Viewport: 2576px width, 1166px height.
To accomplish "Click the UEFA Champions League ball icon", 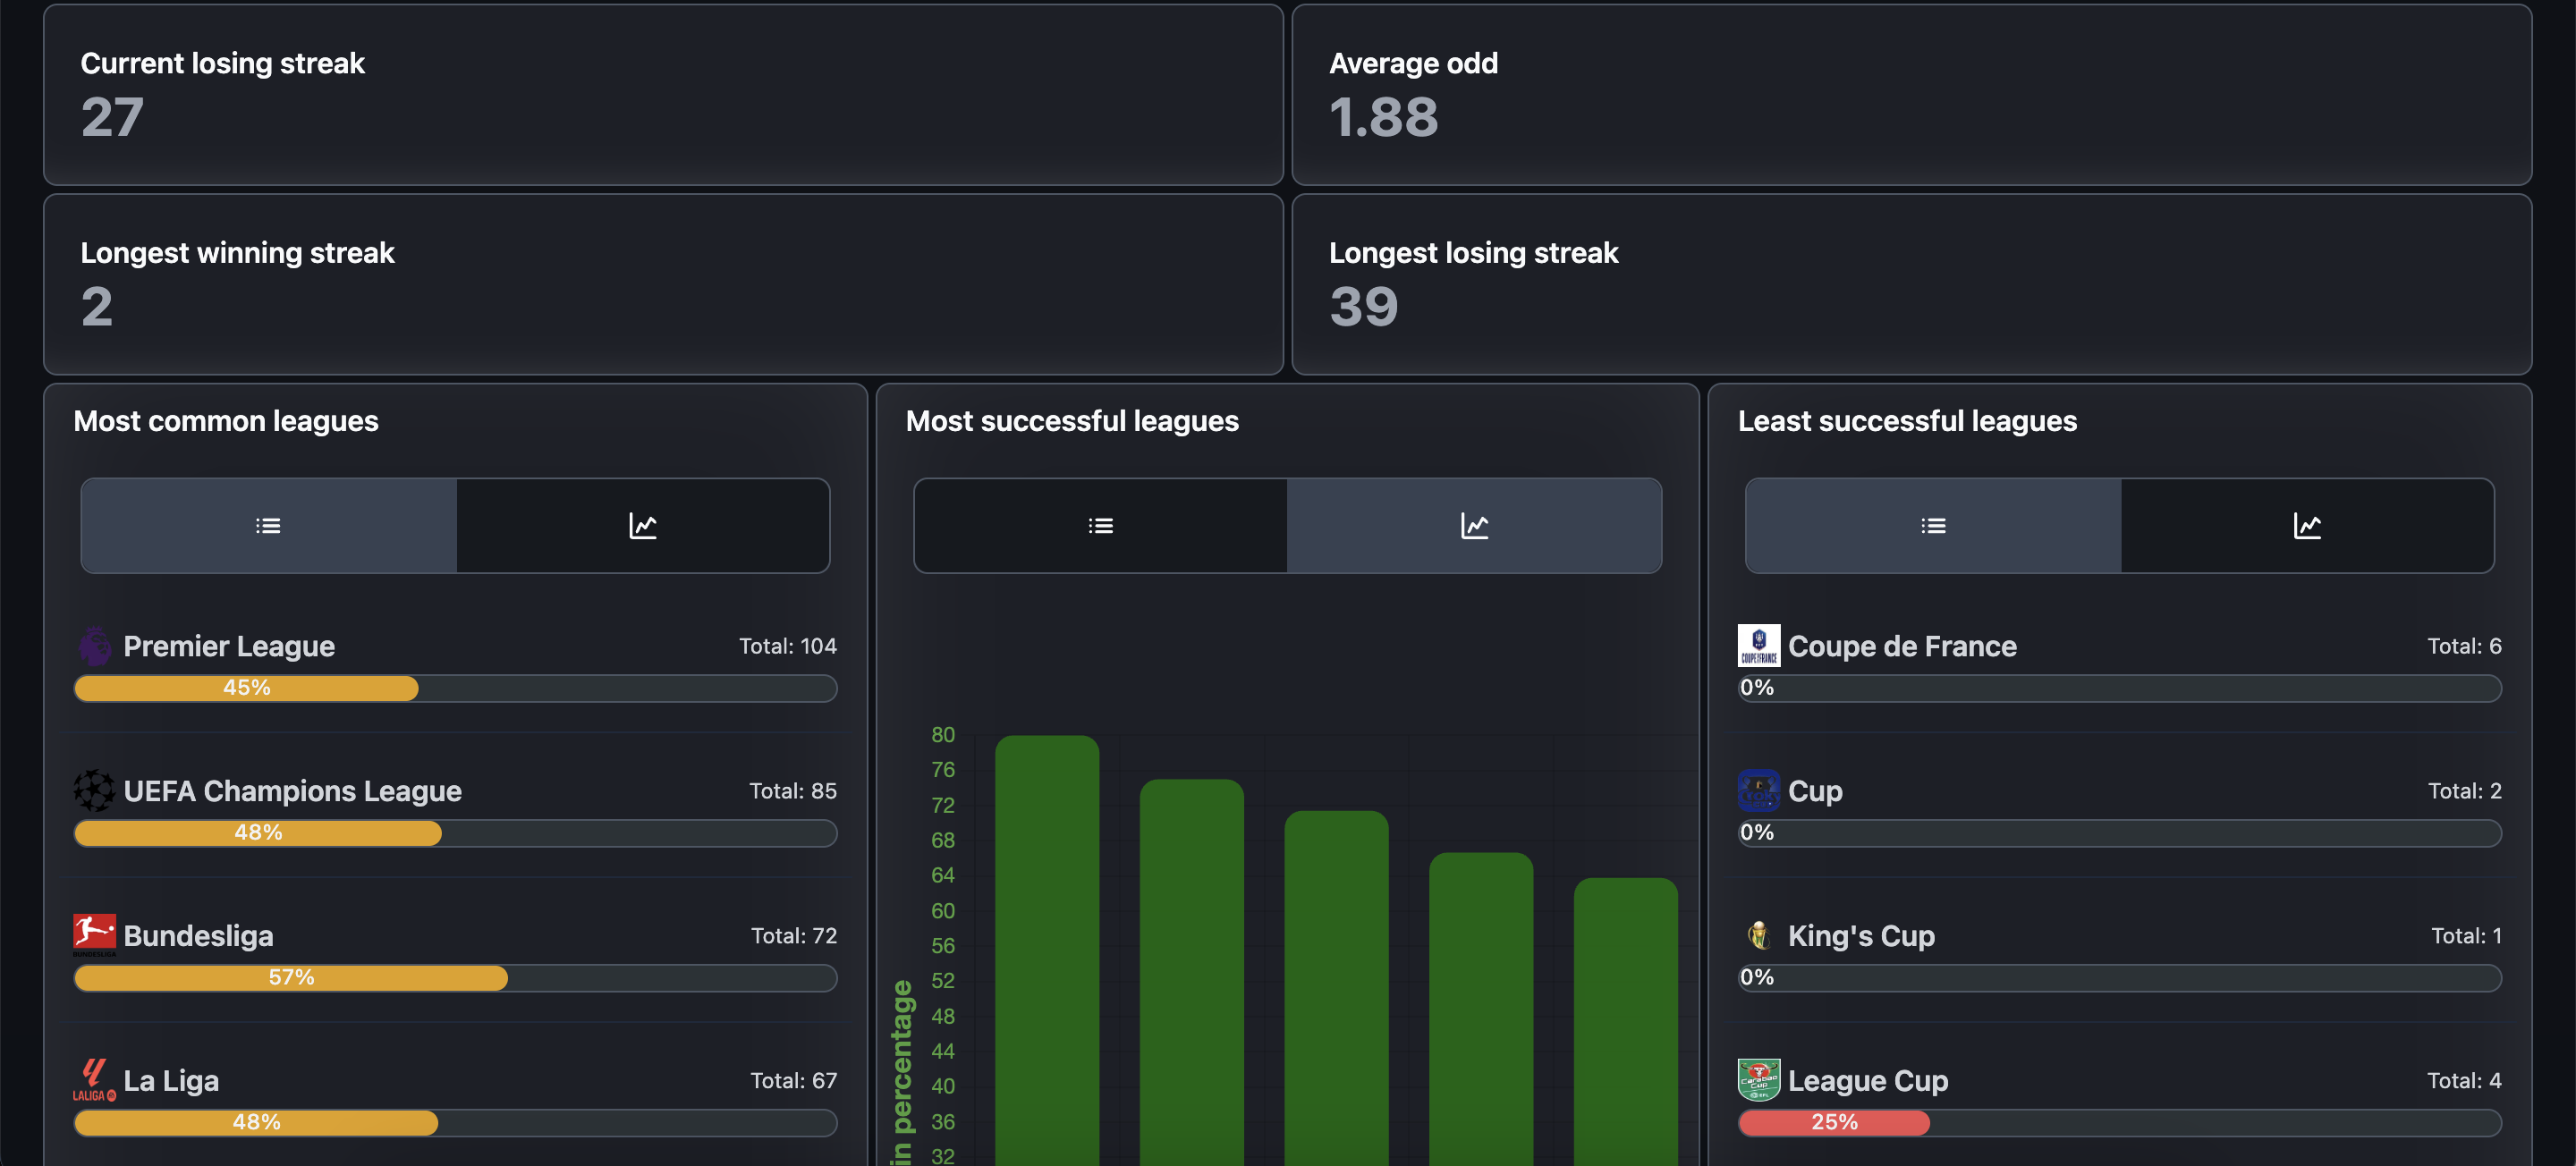I will (x=94, y=790).
